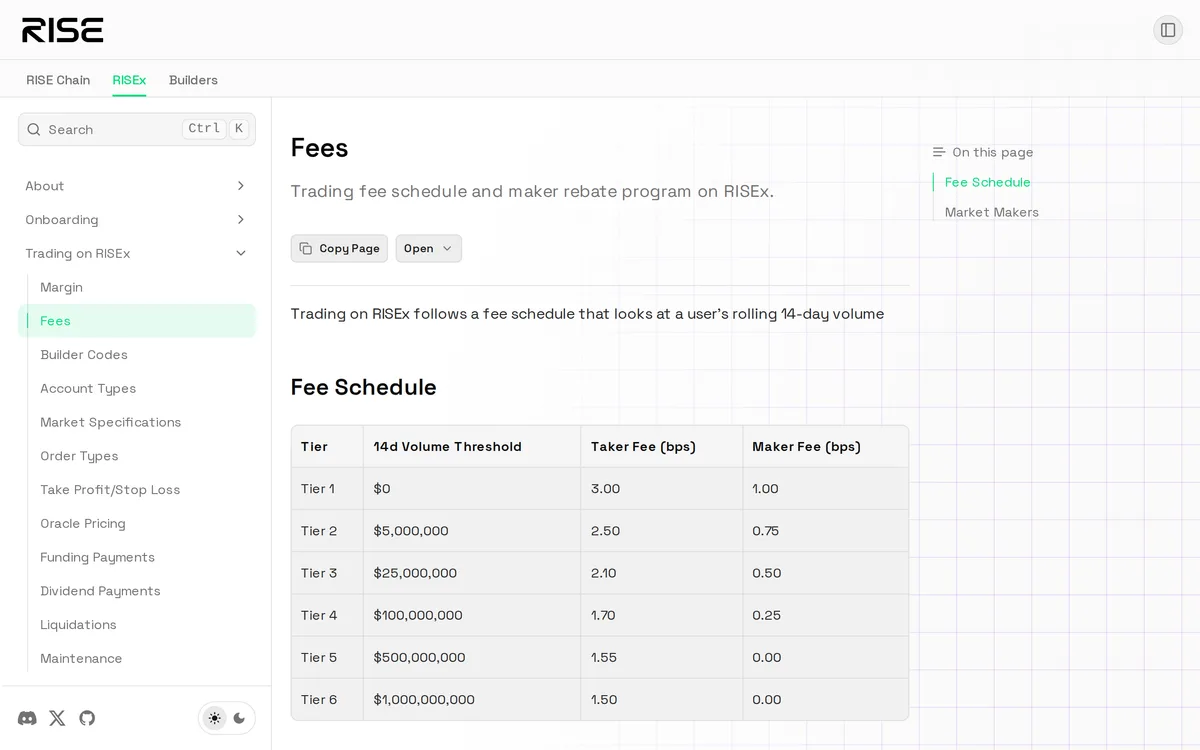The width and height of the screenshot is (1200, 750).
Task: Open the Discord link icon
Action: [x=28, y=718]
